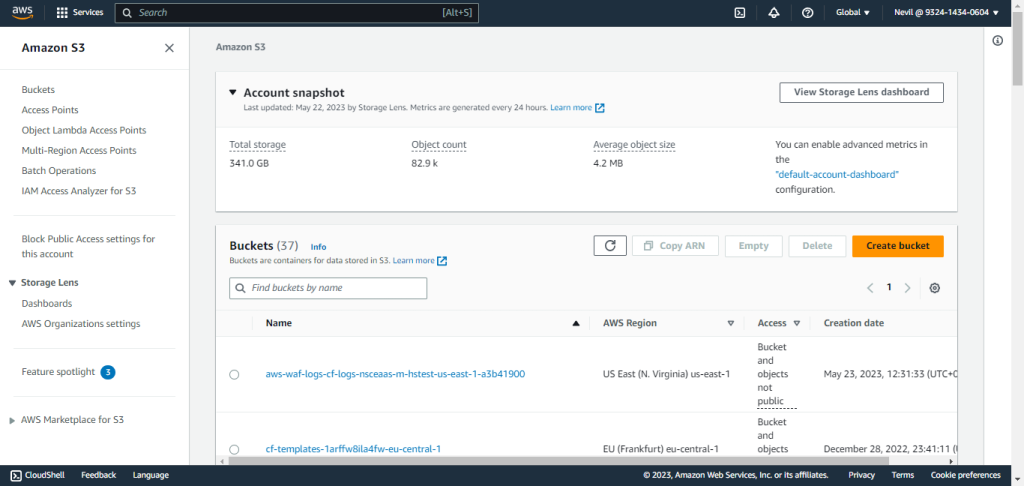This screenshot has height=486, width=1024.
Task: Open Multi-Region Access Points
Action: click(79, 150)
